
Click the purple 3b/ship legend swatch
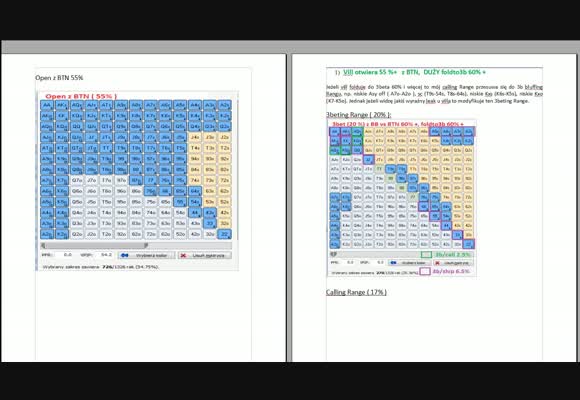tap(425, 271)
